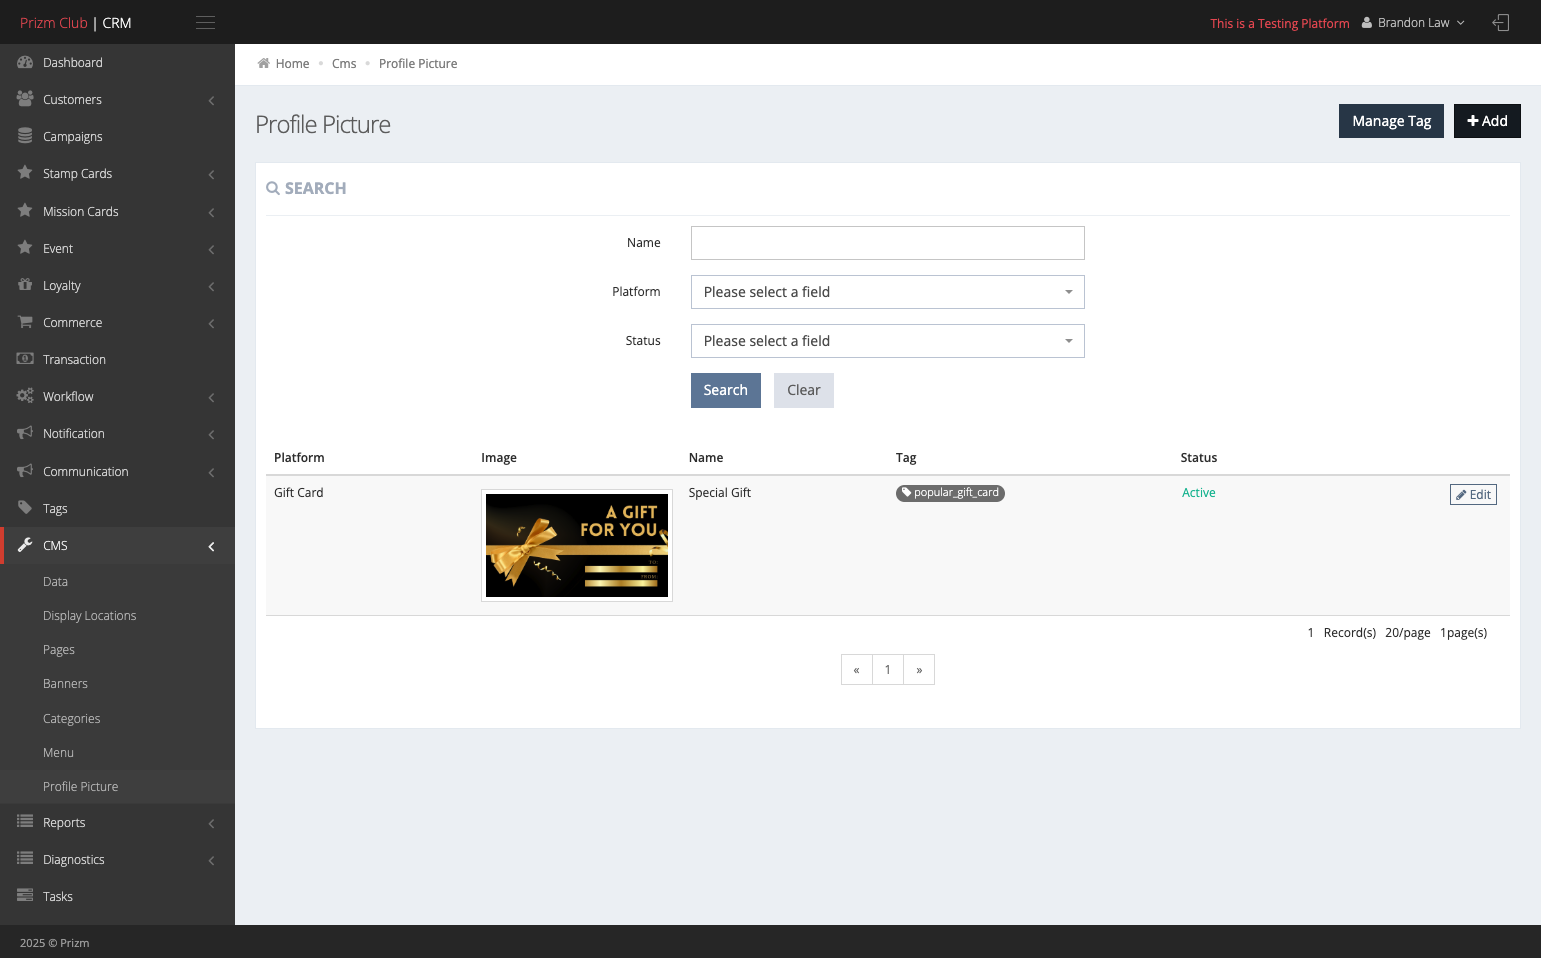Viewport: 1541px width, 958px height.
Task: Click the Customers group icon
Action: 25,99
